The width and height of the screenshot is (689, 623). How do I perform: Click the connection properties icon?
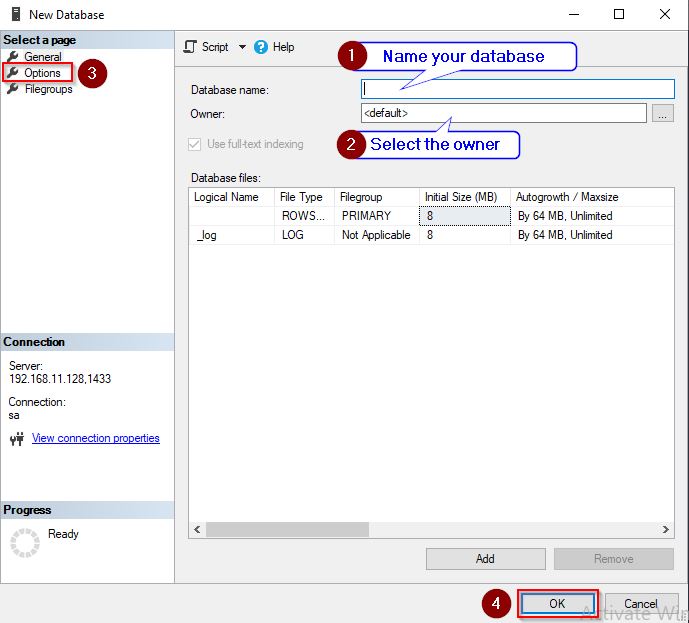[x=16, y=439]
